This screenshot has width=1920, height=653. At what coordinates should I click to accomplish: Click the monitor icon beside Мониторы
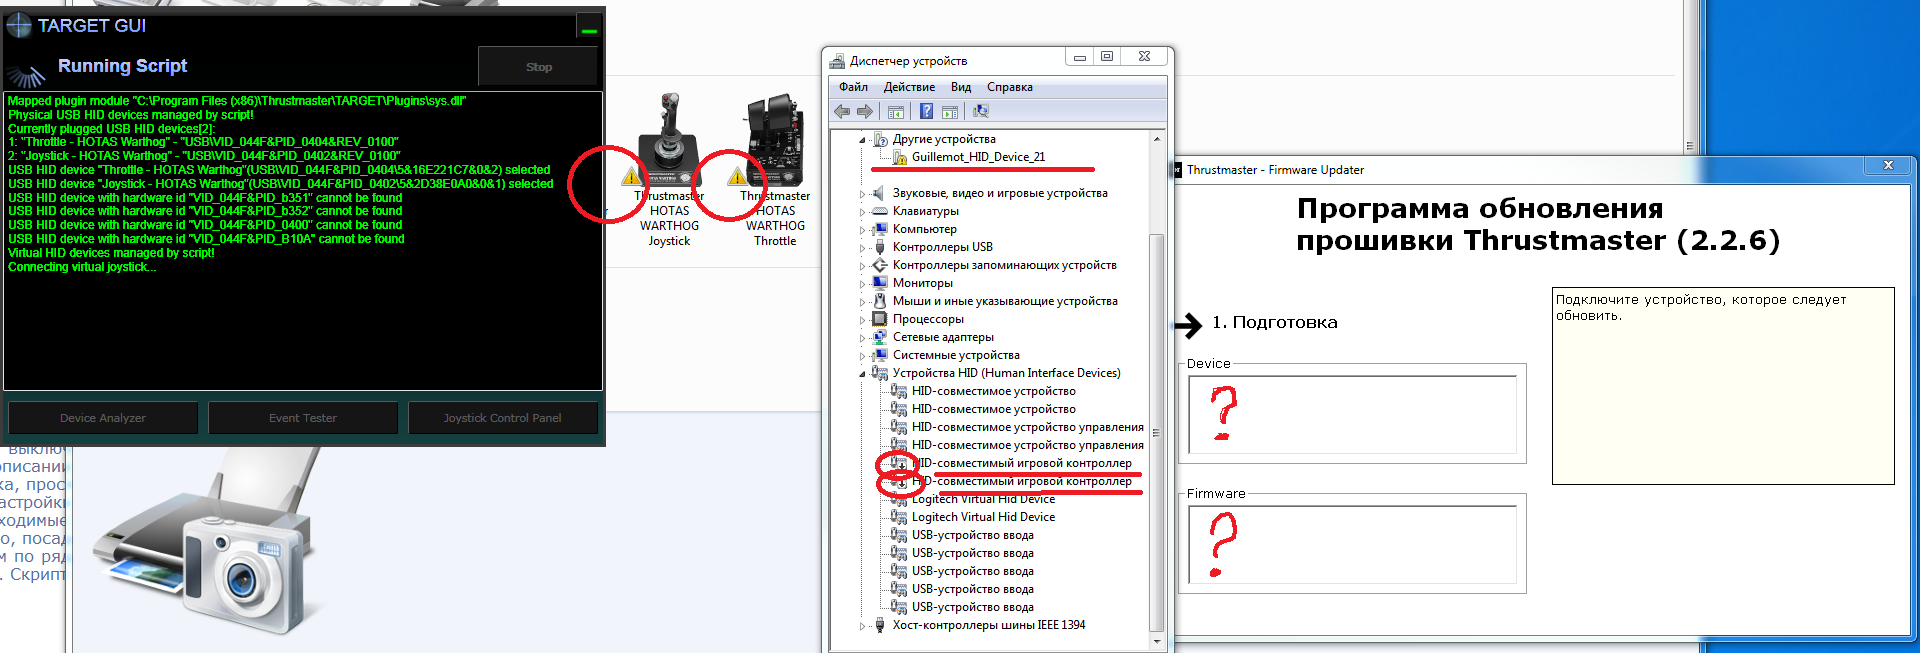pos(880,283)
